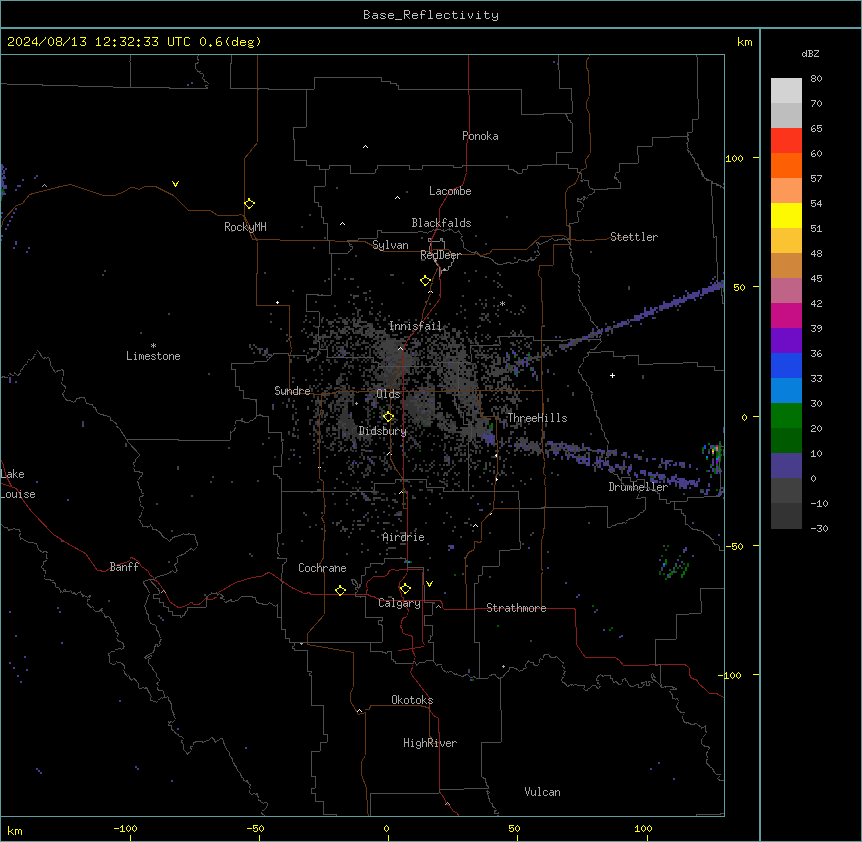
Task: Click the yellow diamond marker above Calgary label
Action: (405, 589)
